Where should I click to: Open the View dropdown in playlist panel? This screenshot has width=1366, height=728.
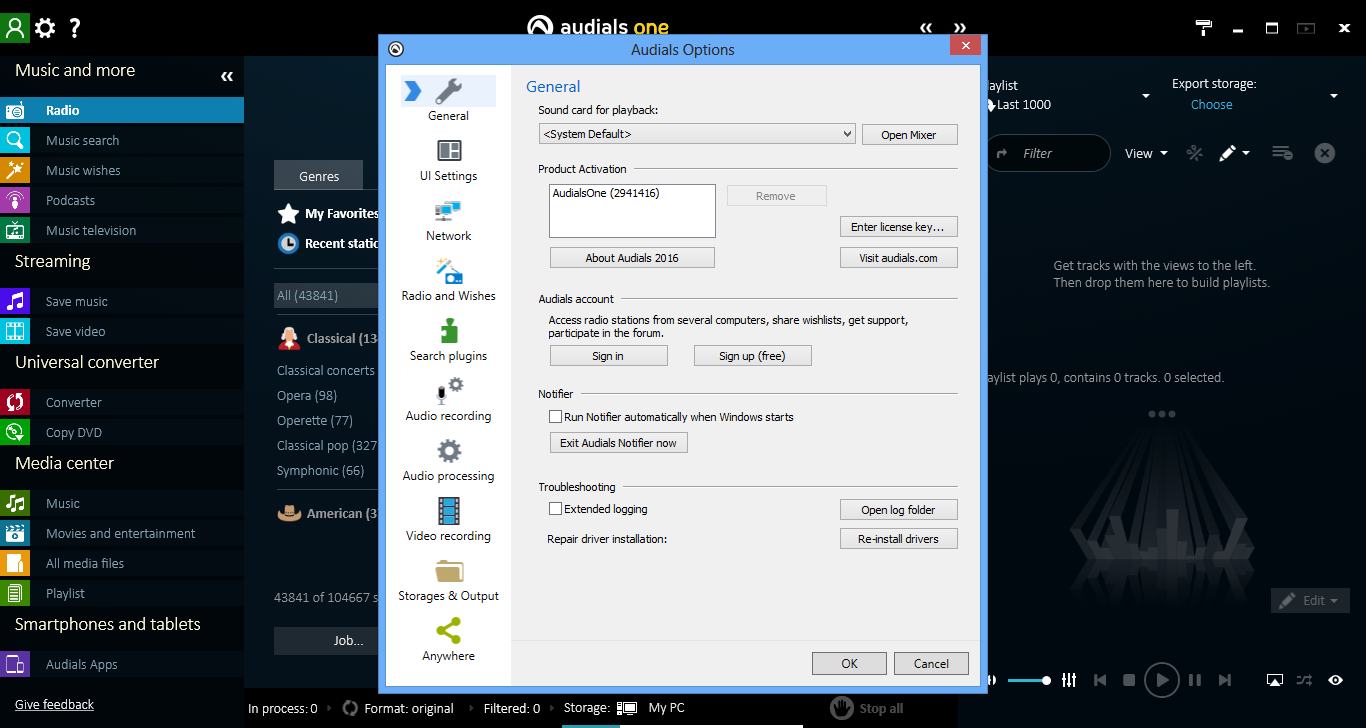[1146, 153]
